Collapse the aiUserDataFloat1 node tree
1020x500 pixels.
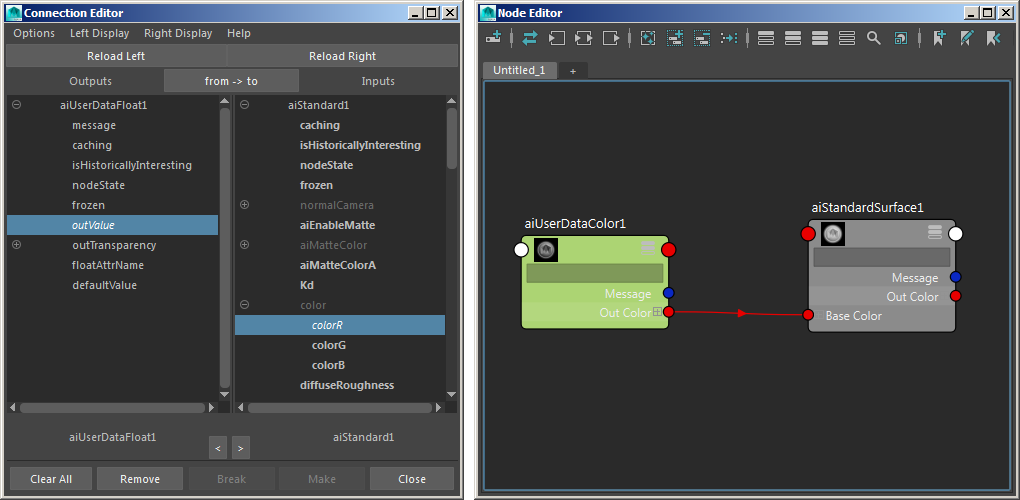[17, 104]
